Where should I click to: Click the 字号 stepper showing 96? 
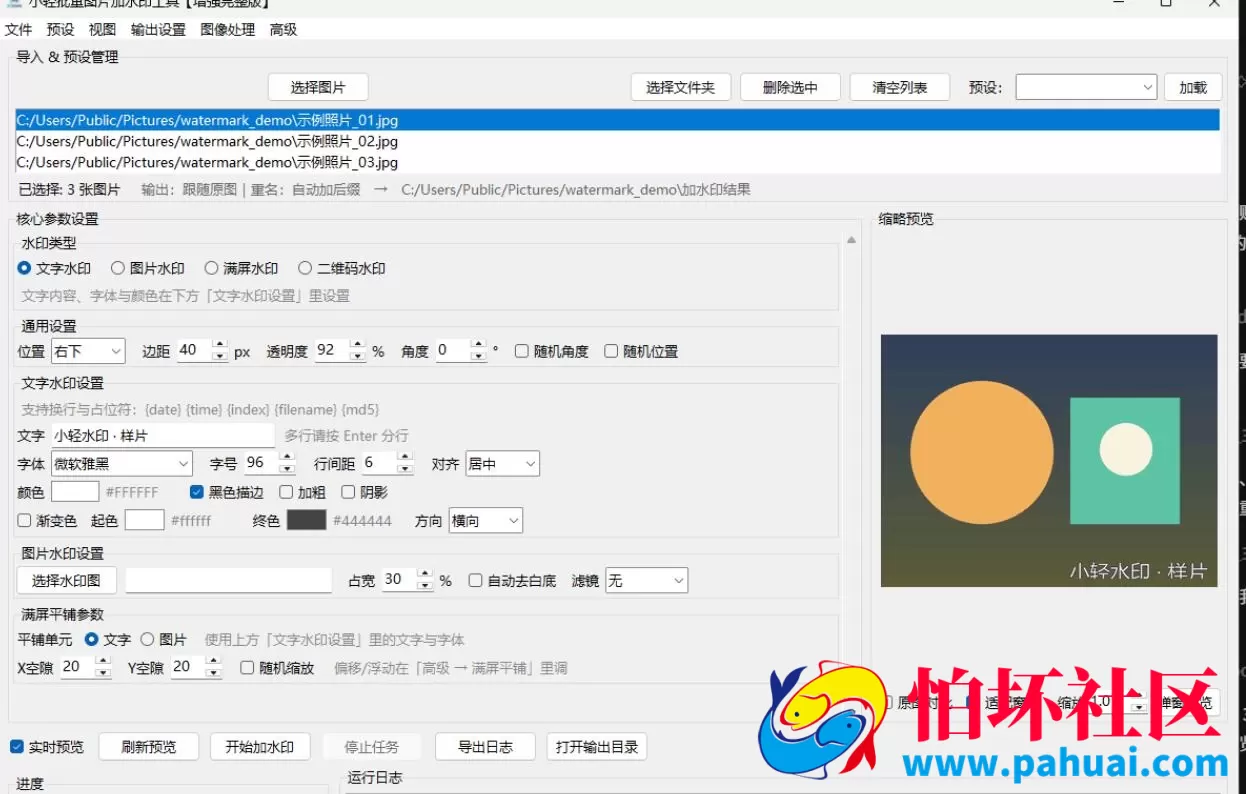coord(269,463)
